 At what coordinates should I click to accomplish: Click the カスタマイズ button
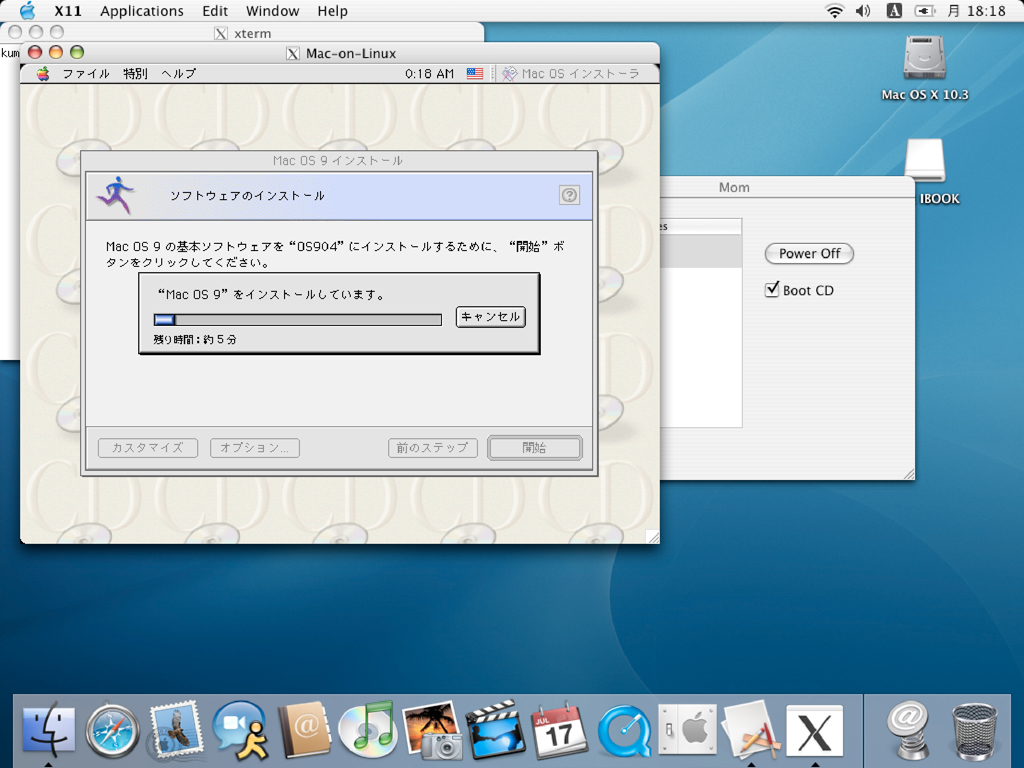pyautogui.click(x=148, y=447)
